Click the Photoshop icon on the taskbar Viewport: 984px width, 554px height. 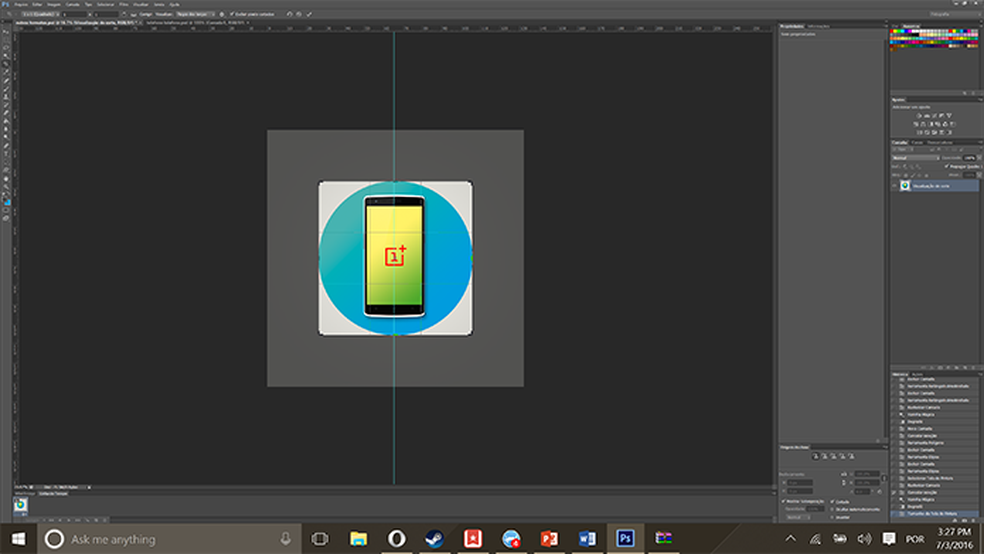point(626,539)
